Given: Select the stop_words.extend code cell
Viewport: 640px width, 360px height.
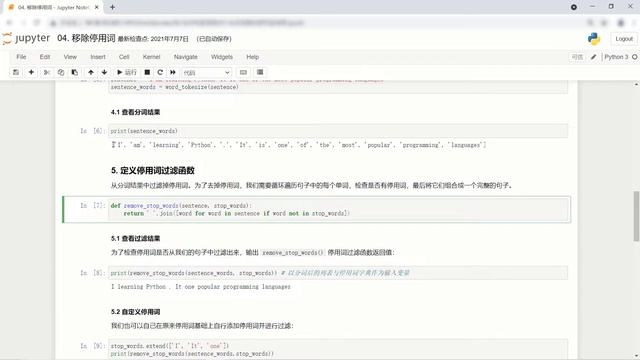Looking at the screenshot, I should tap(338, 349).
